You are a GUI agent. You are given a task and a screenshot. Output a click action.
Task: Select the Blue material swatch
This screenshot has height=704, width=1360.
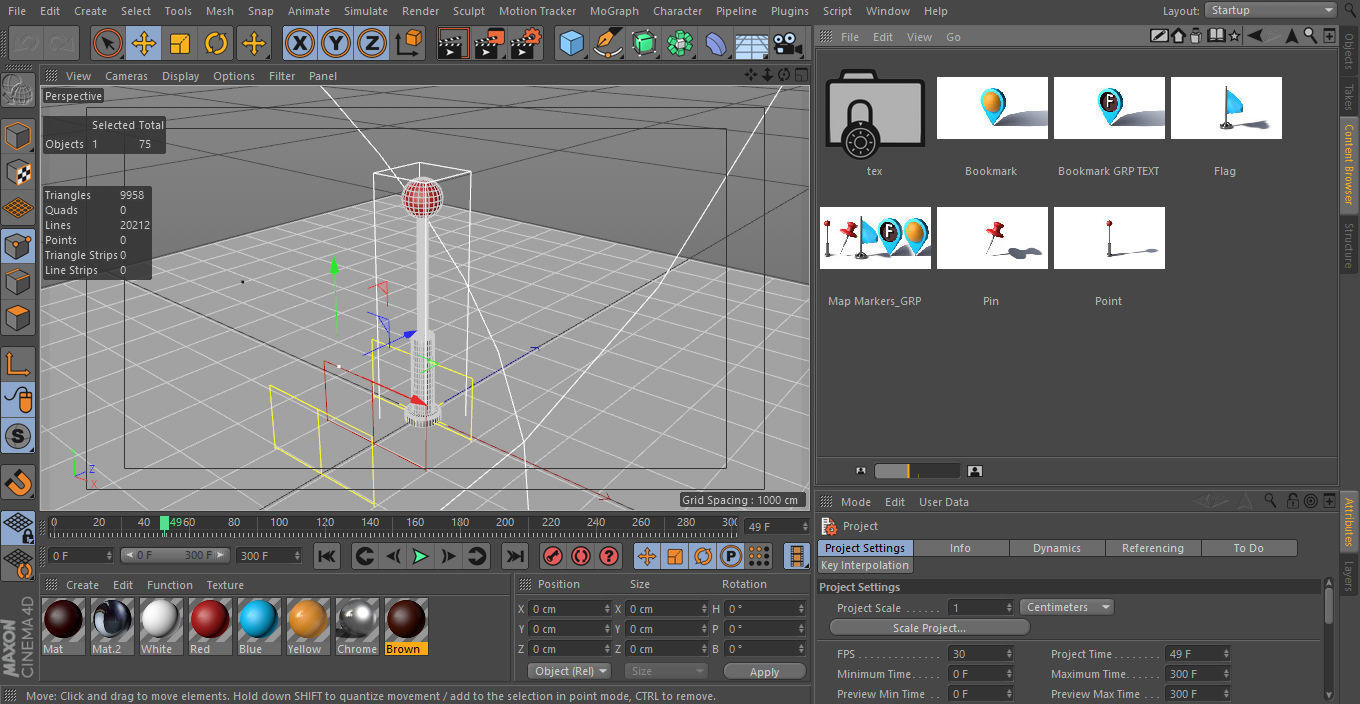coord(258,627)
